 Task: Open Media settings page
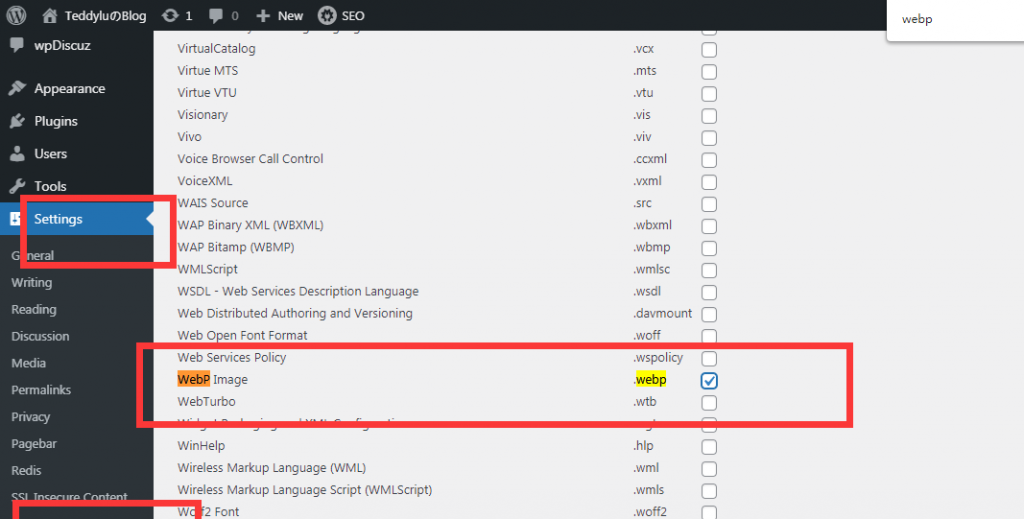coord(29,363)
